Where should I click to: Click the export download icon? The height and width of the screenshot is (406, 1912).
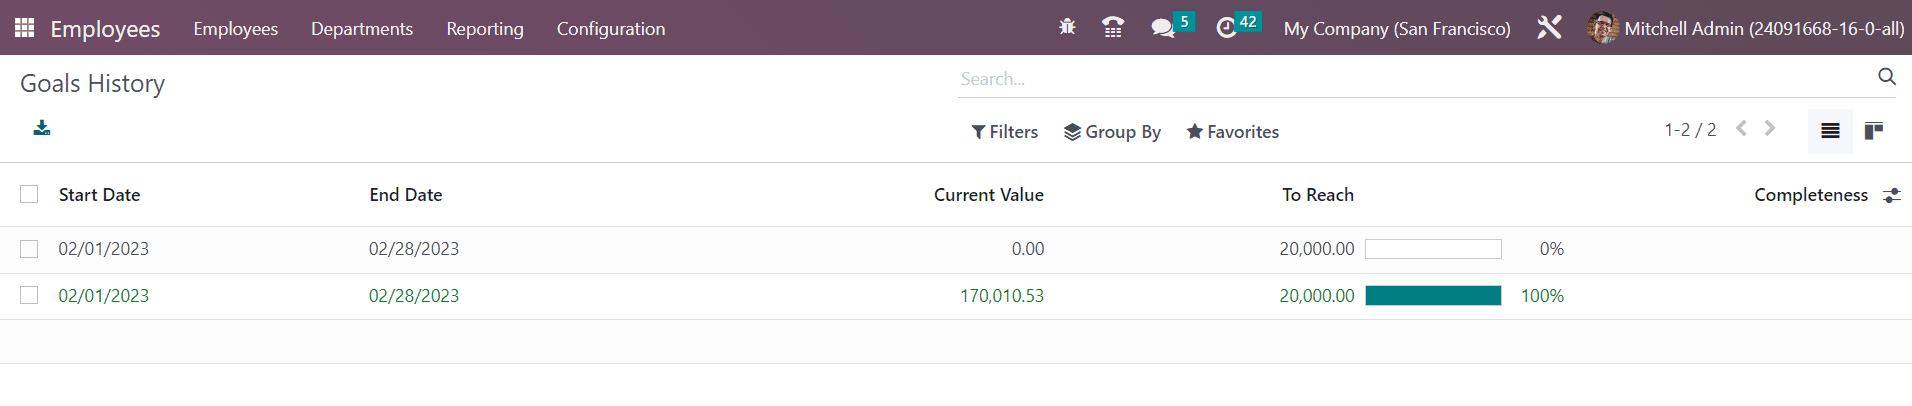tap(42, 128)
